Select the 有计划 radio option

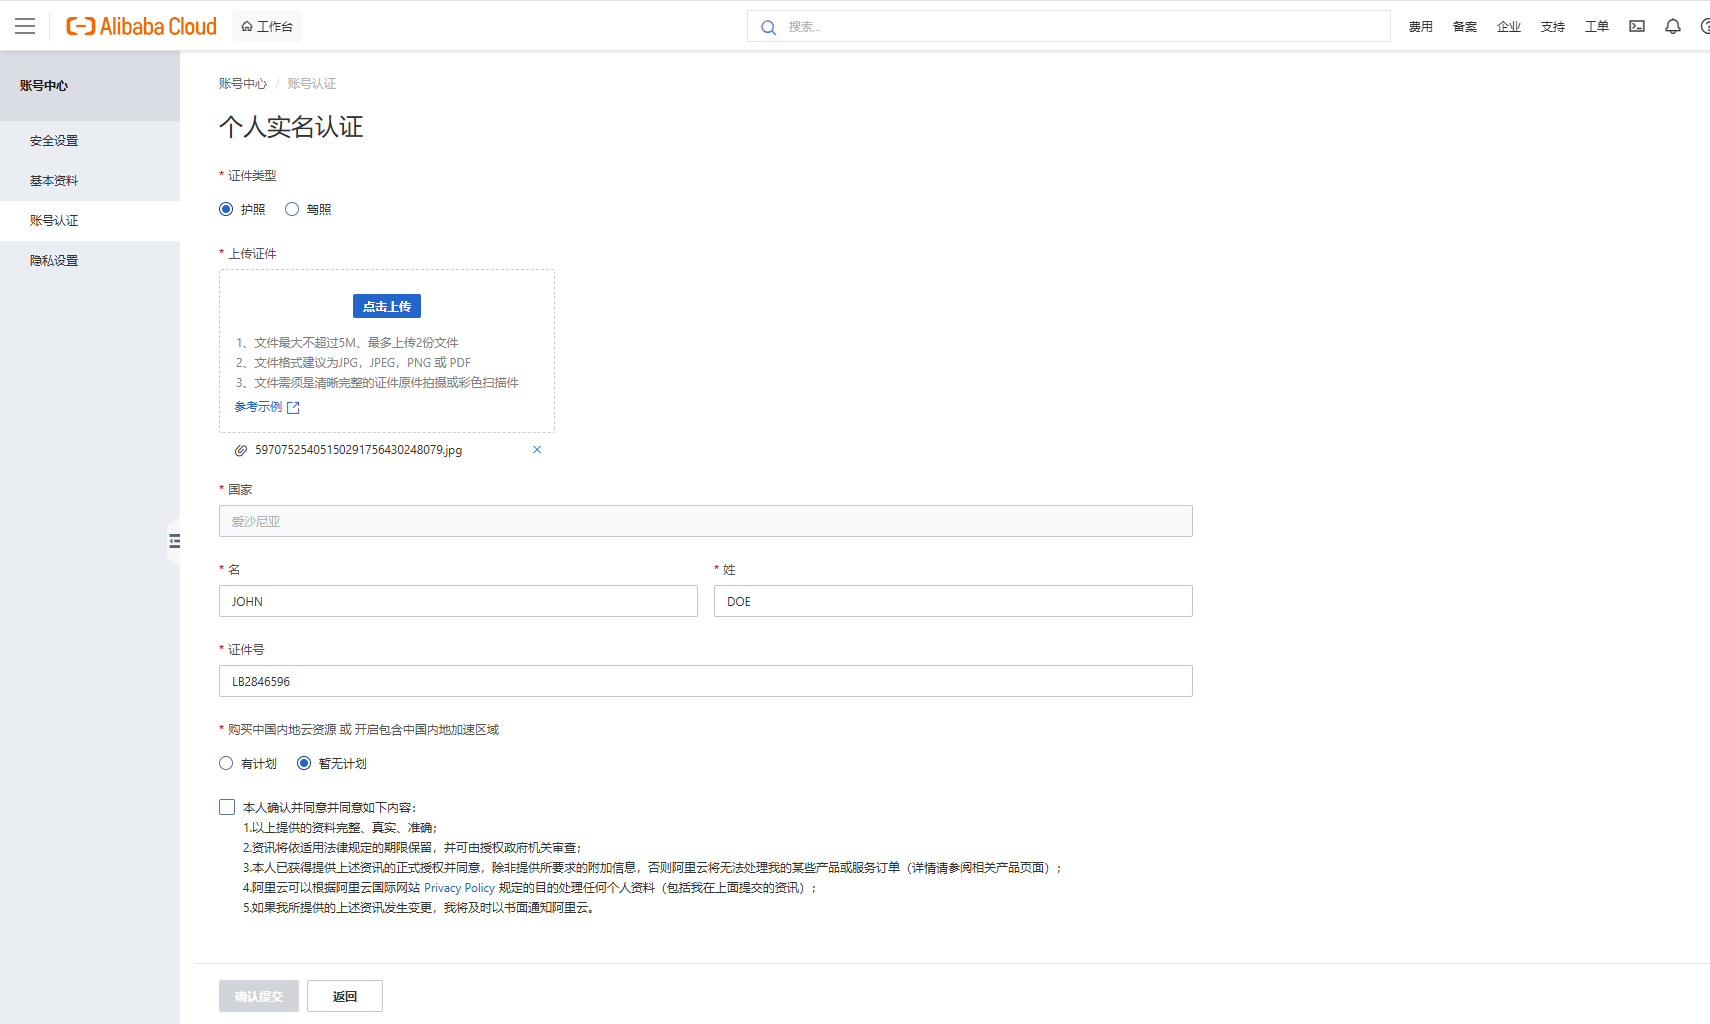[226, 763]
